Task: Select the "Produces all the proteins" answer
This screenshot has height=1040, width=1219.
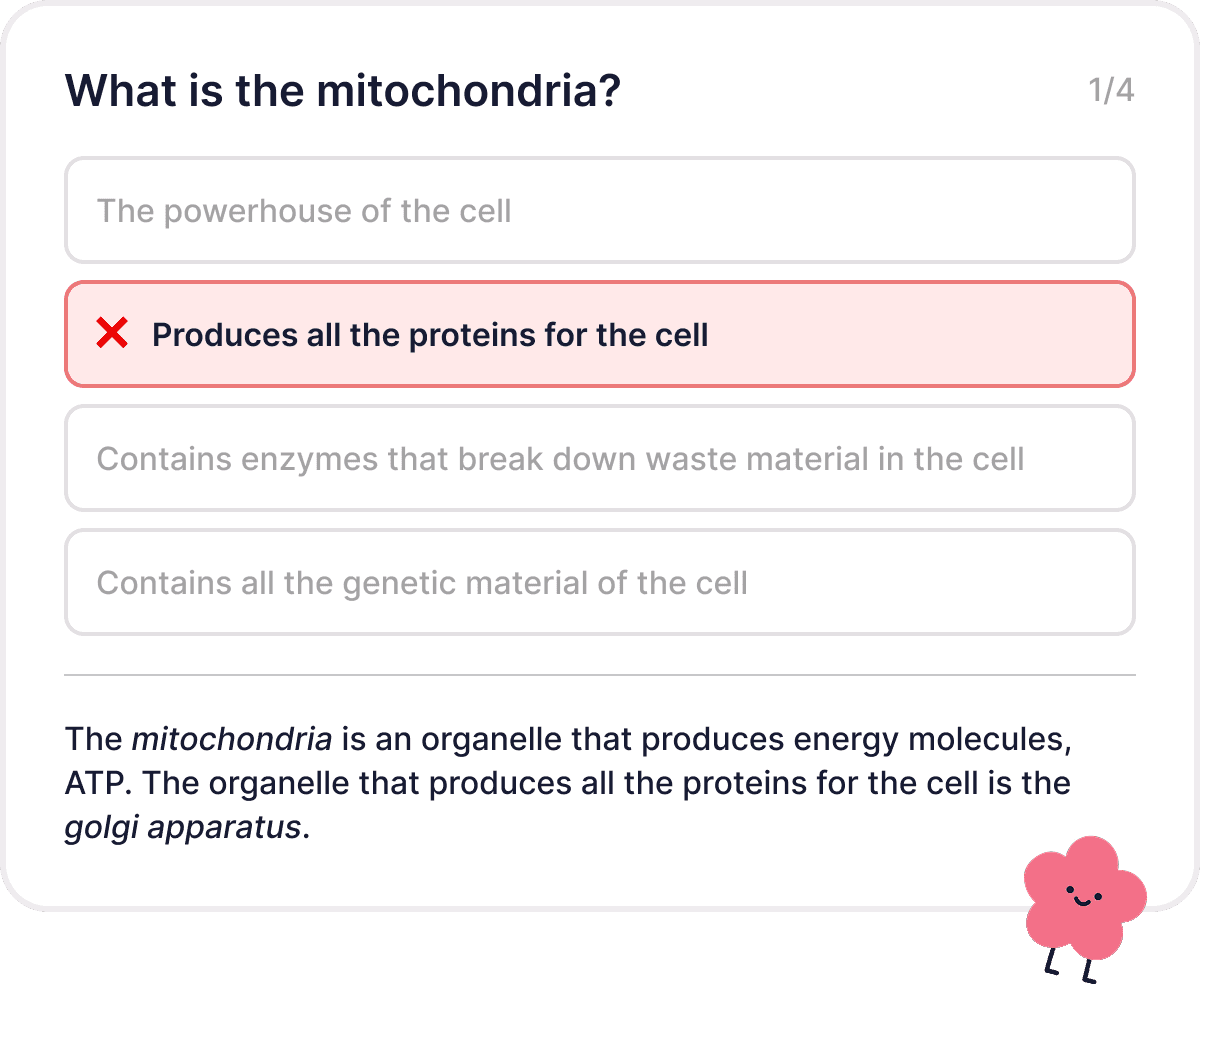Action: (600, 334)
